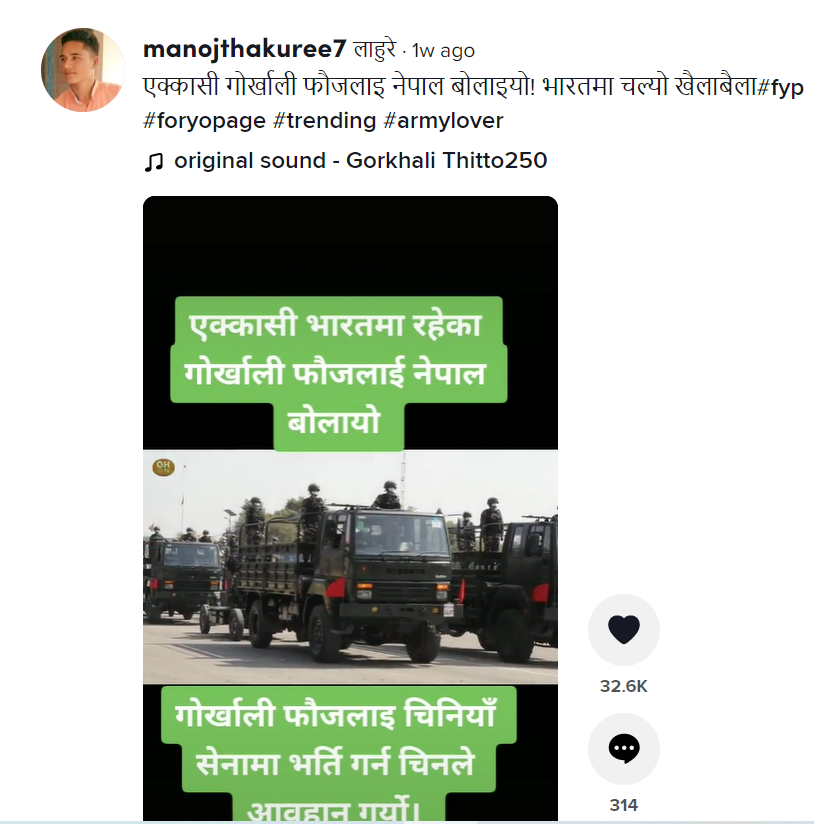Open original sound - Gorkhali Thitto250
814x824 pixels.
pos(360,160)
